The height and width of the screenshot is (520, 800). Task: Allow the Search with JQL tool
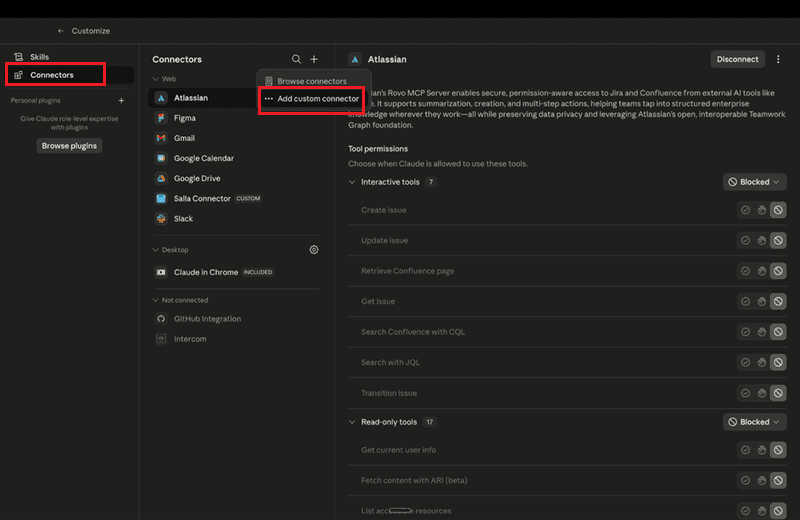tap(745, 362)
